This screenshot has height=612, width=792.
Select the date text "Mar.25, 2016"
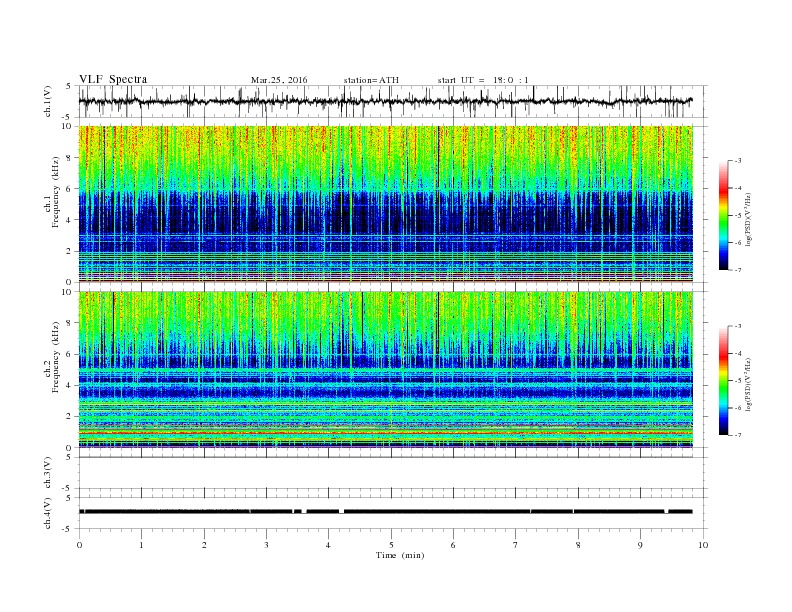[x=279, y=80]
